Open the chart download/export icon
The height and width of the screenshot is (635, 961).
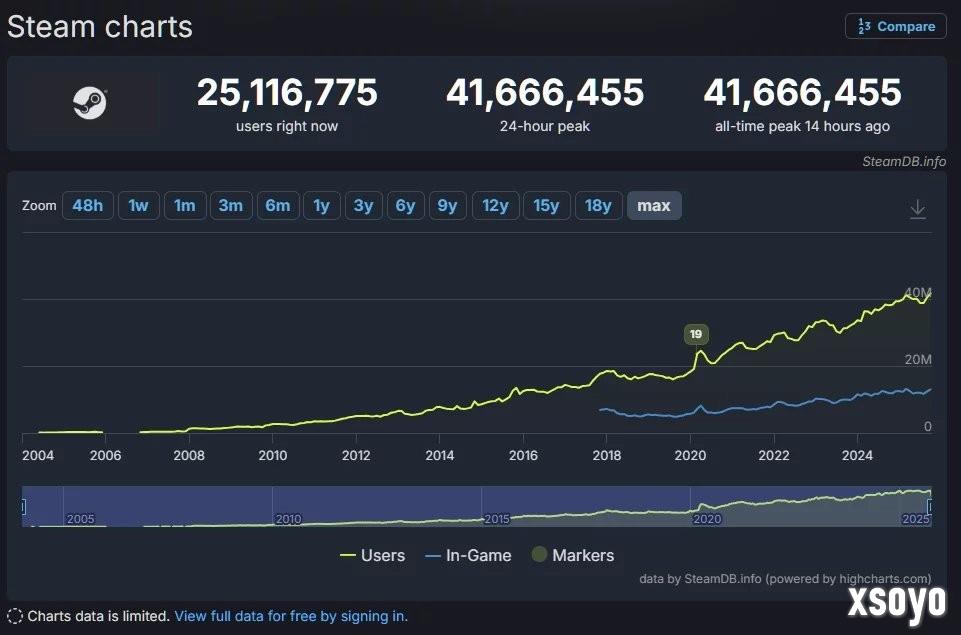[x=917, y=206]
